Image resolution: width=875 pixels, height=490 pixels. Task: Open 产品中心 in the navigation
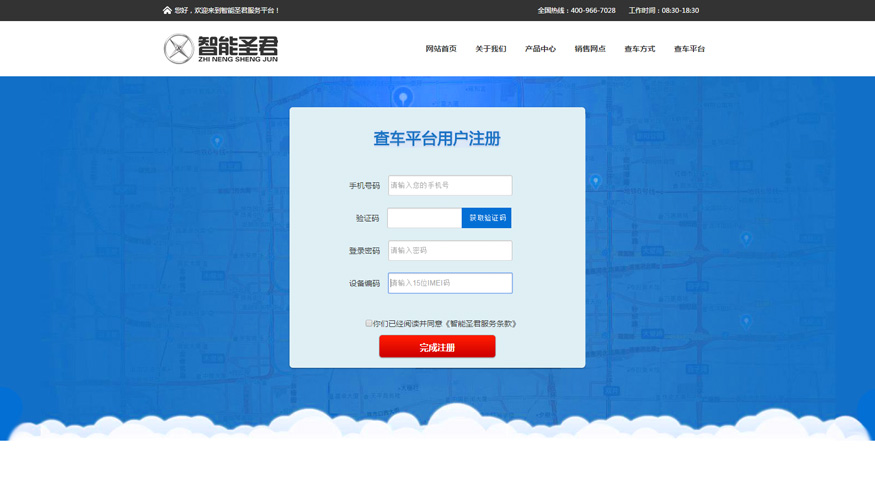(x=540, y=49)
